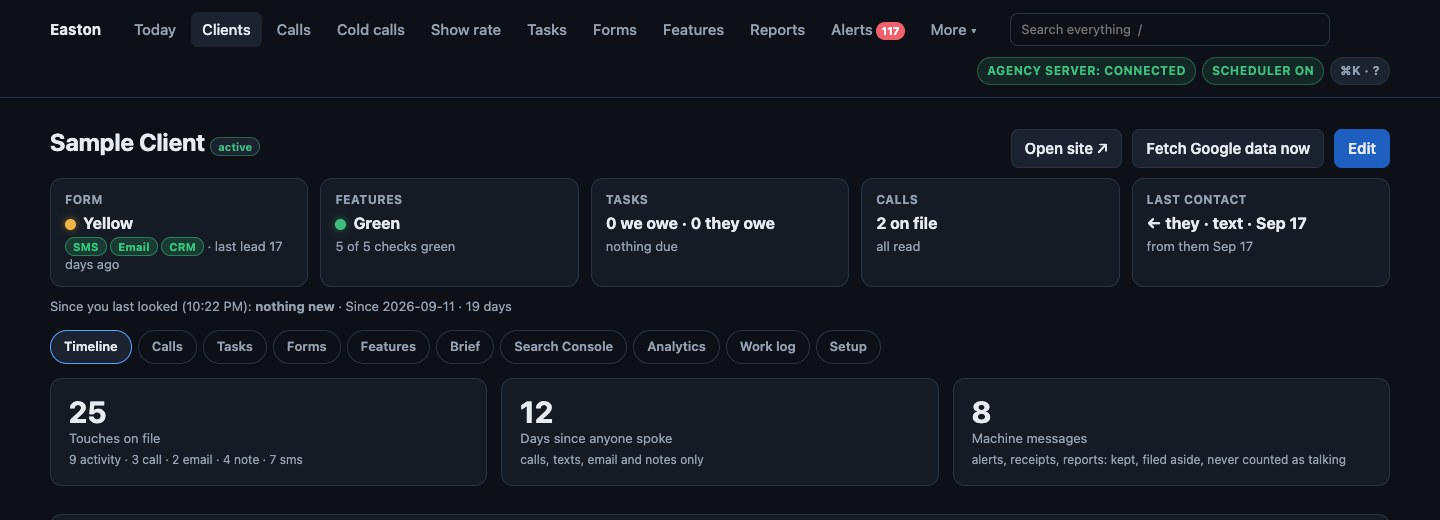Open the Tasks summary card
1440x520 pixels.
pyautogui.click(x=720, y=232)
